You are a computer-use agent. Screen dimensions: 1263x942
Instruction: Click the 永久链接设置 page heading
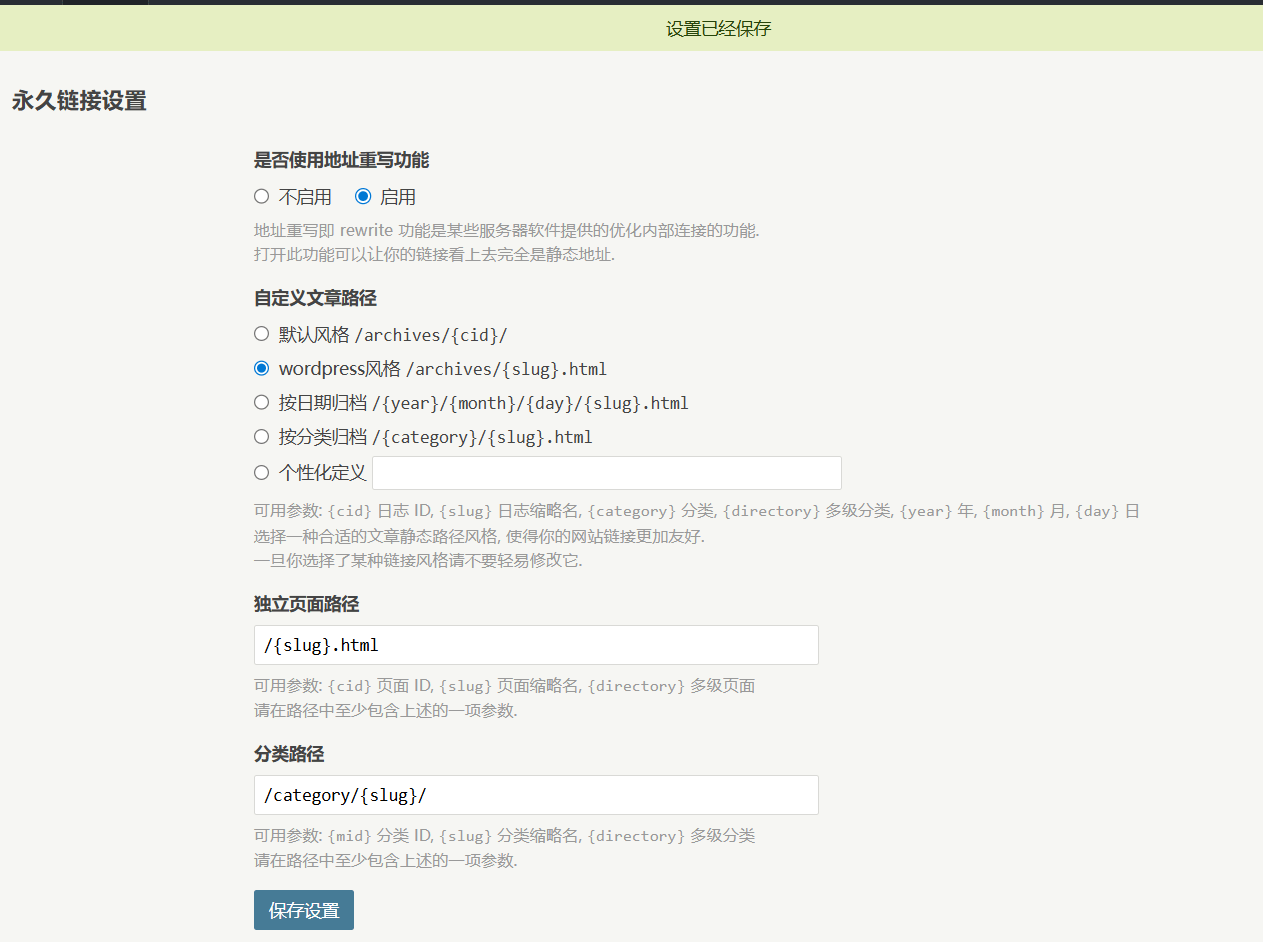[x=79, y=101]
